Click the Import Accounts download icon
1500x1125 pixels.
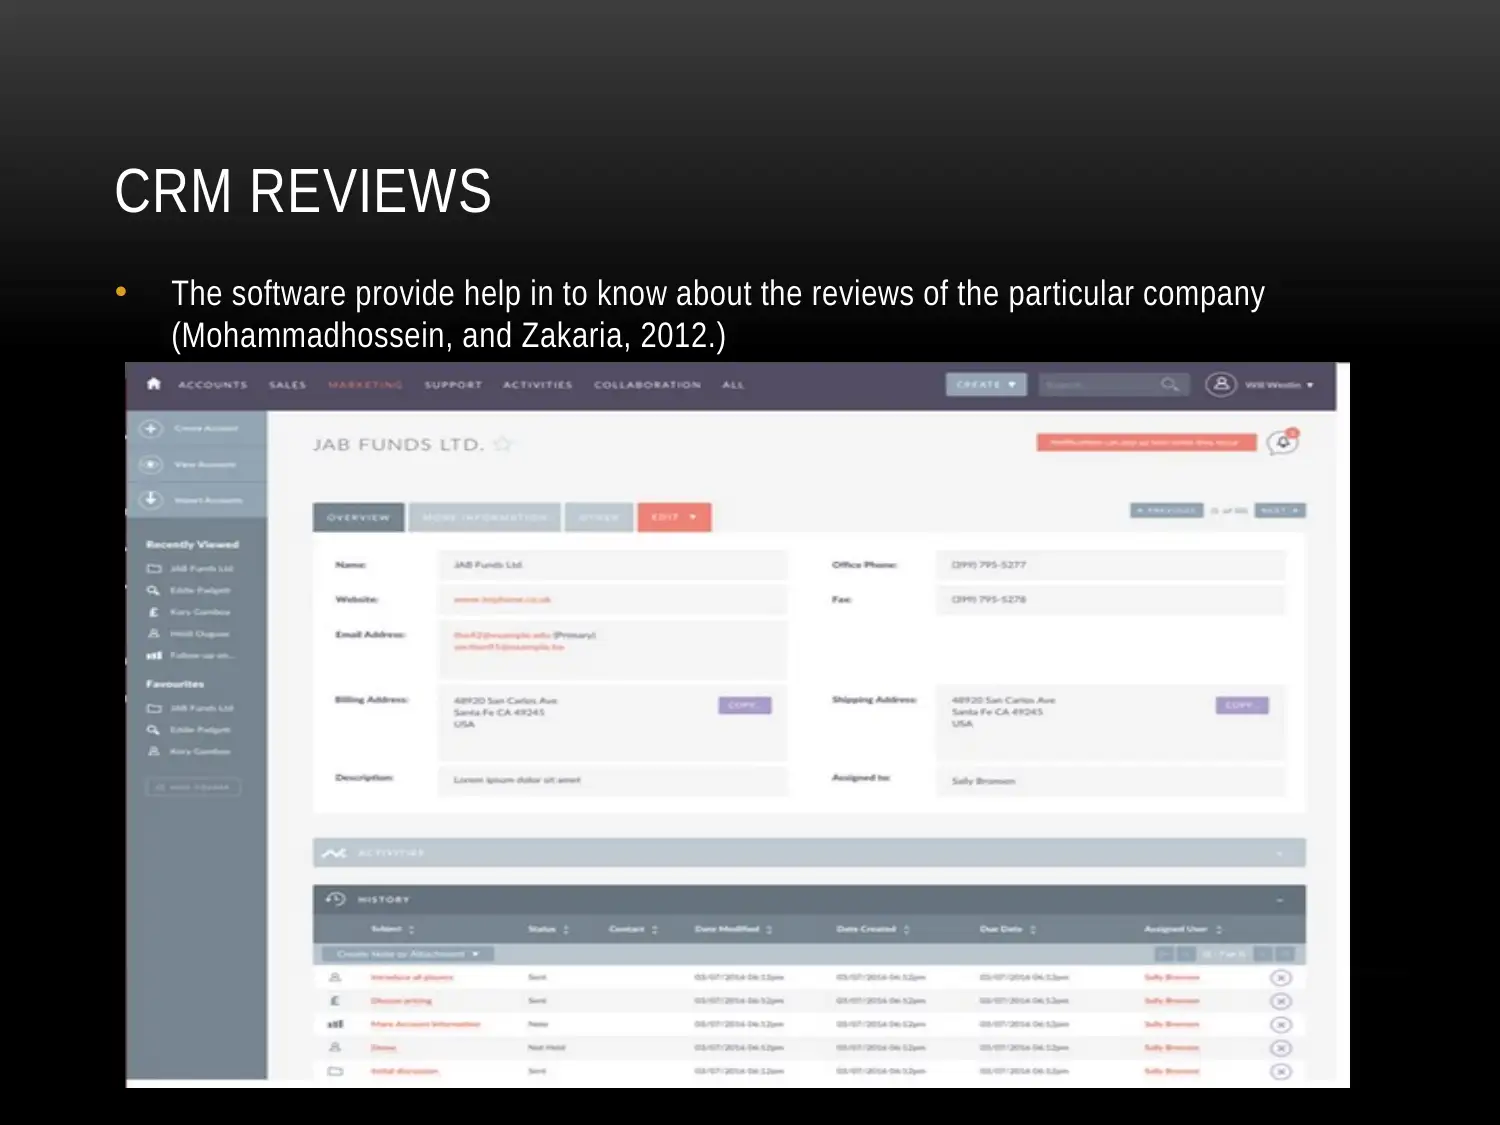(150, 499)
